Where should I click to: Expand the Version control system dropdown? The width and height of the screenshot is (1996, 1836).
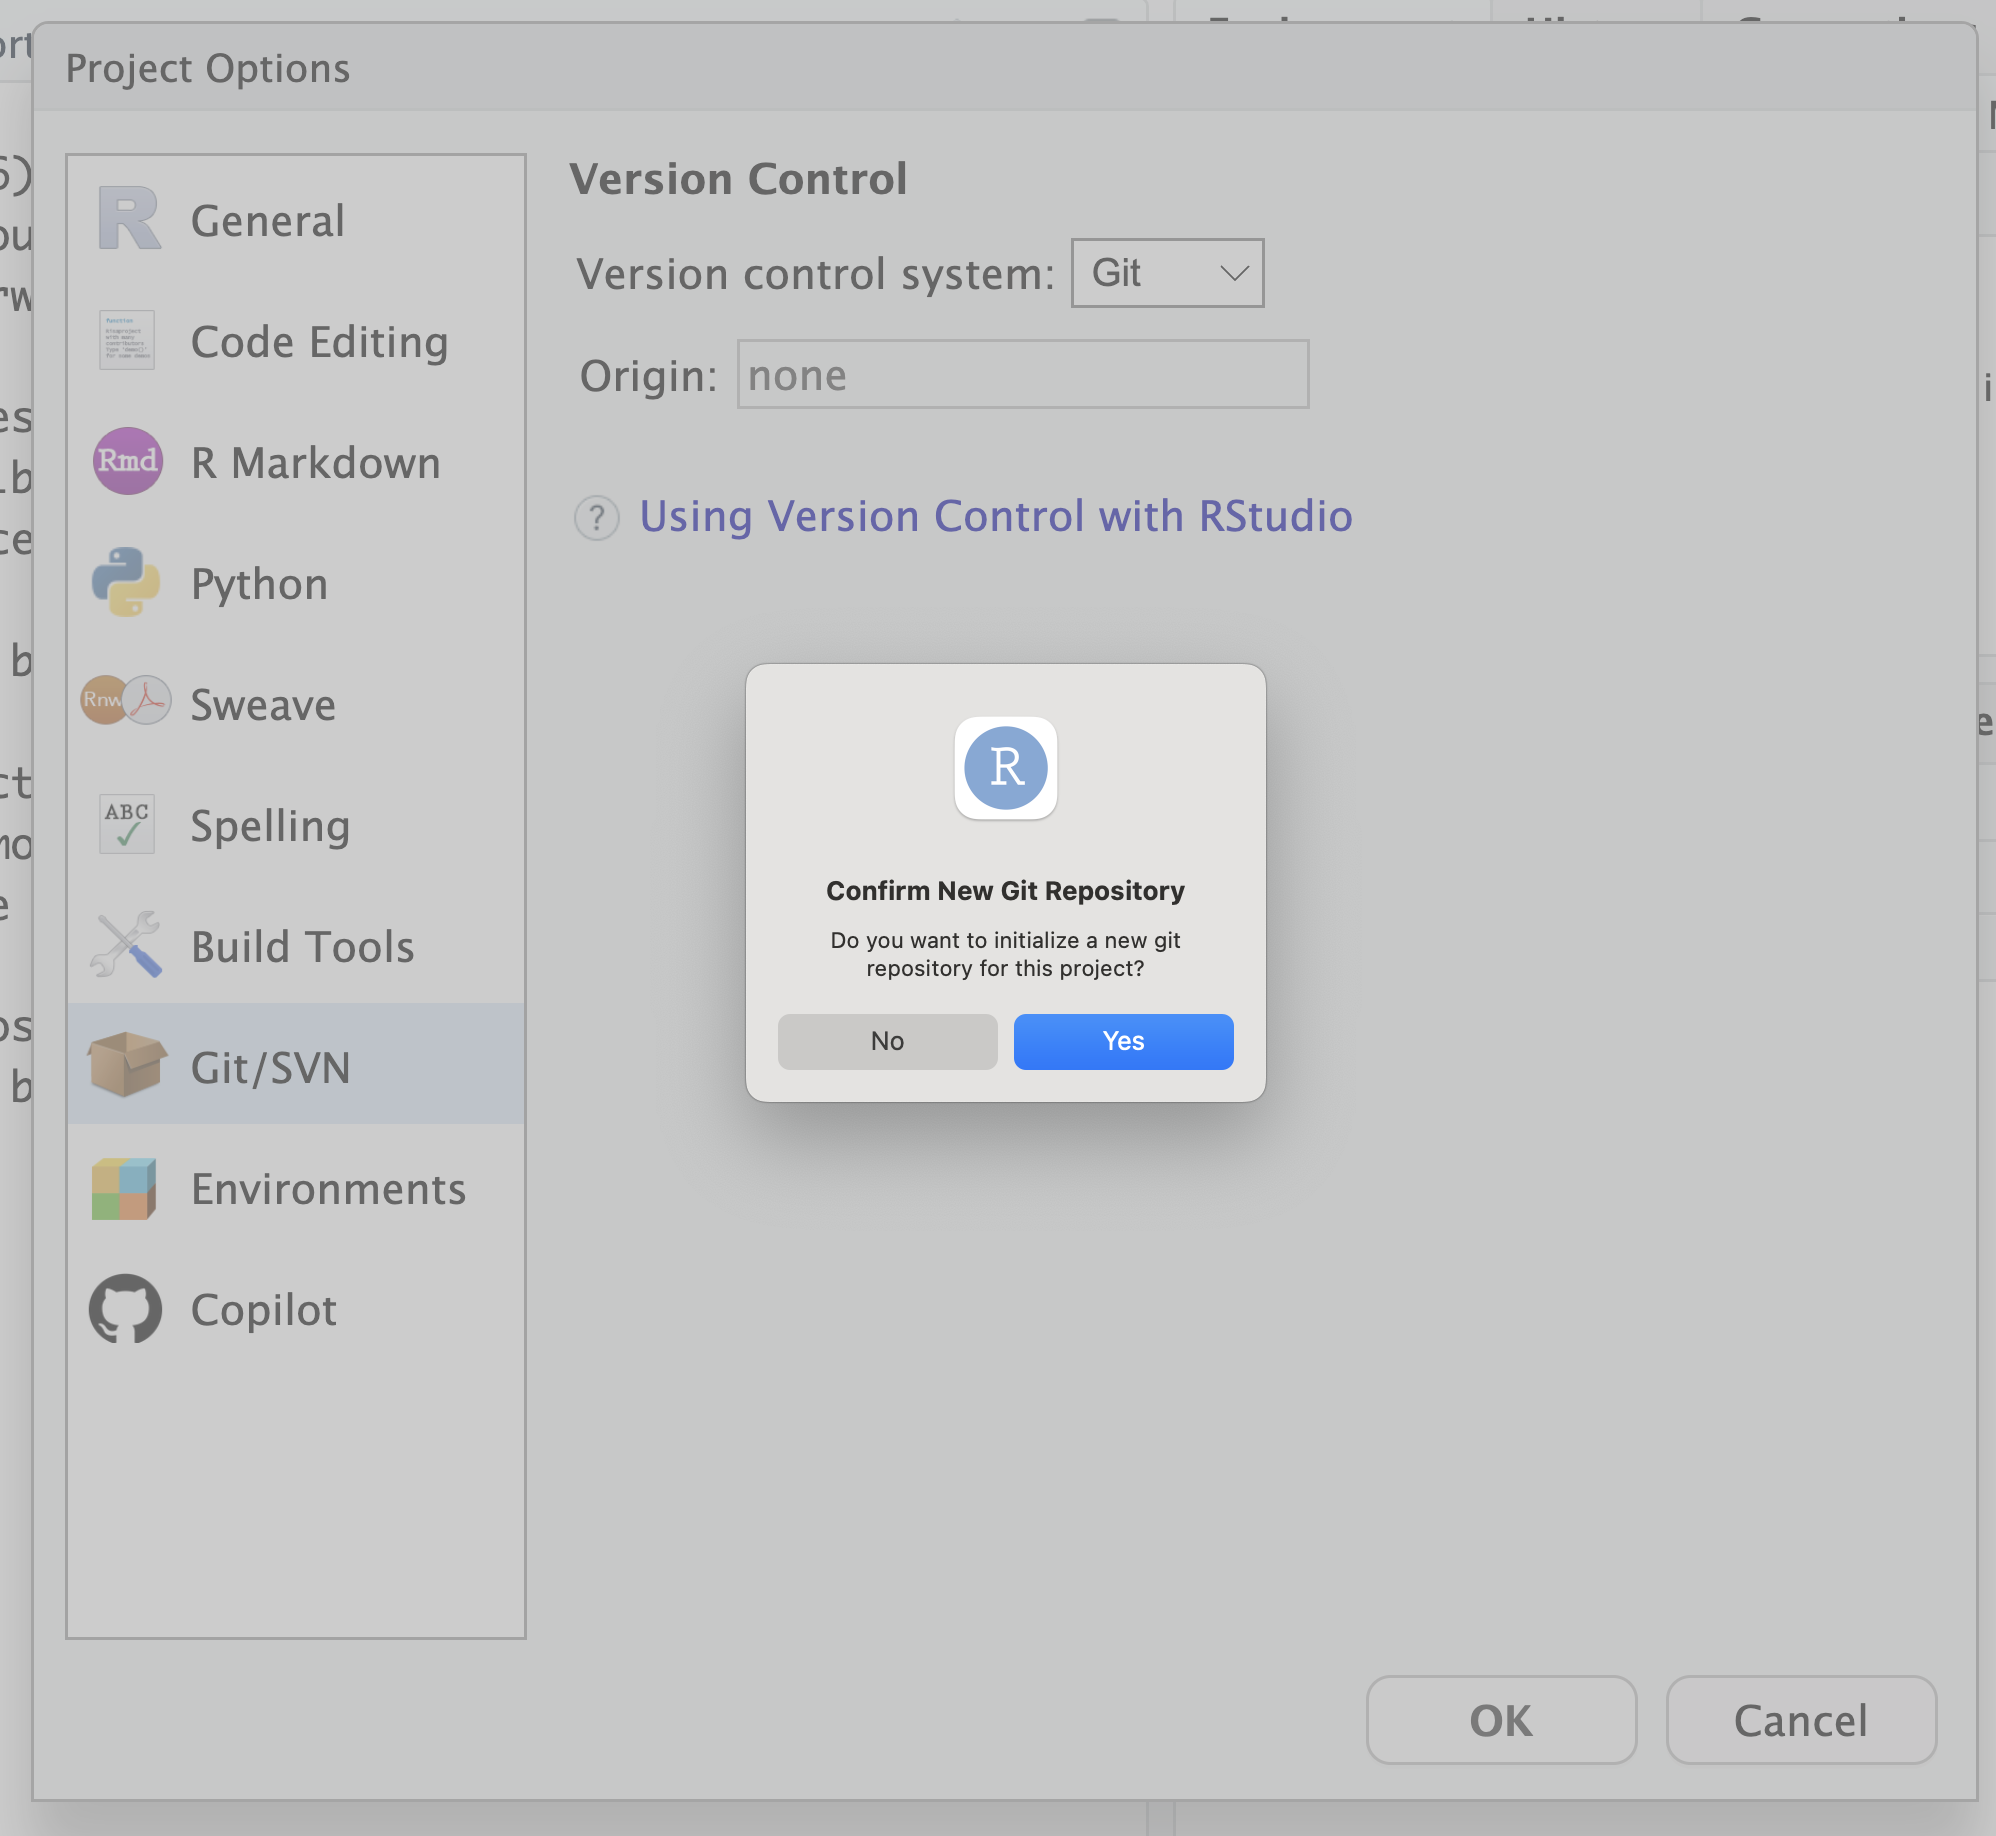pos(1167,273)
